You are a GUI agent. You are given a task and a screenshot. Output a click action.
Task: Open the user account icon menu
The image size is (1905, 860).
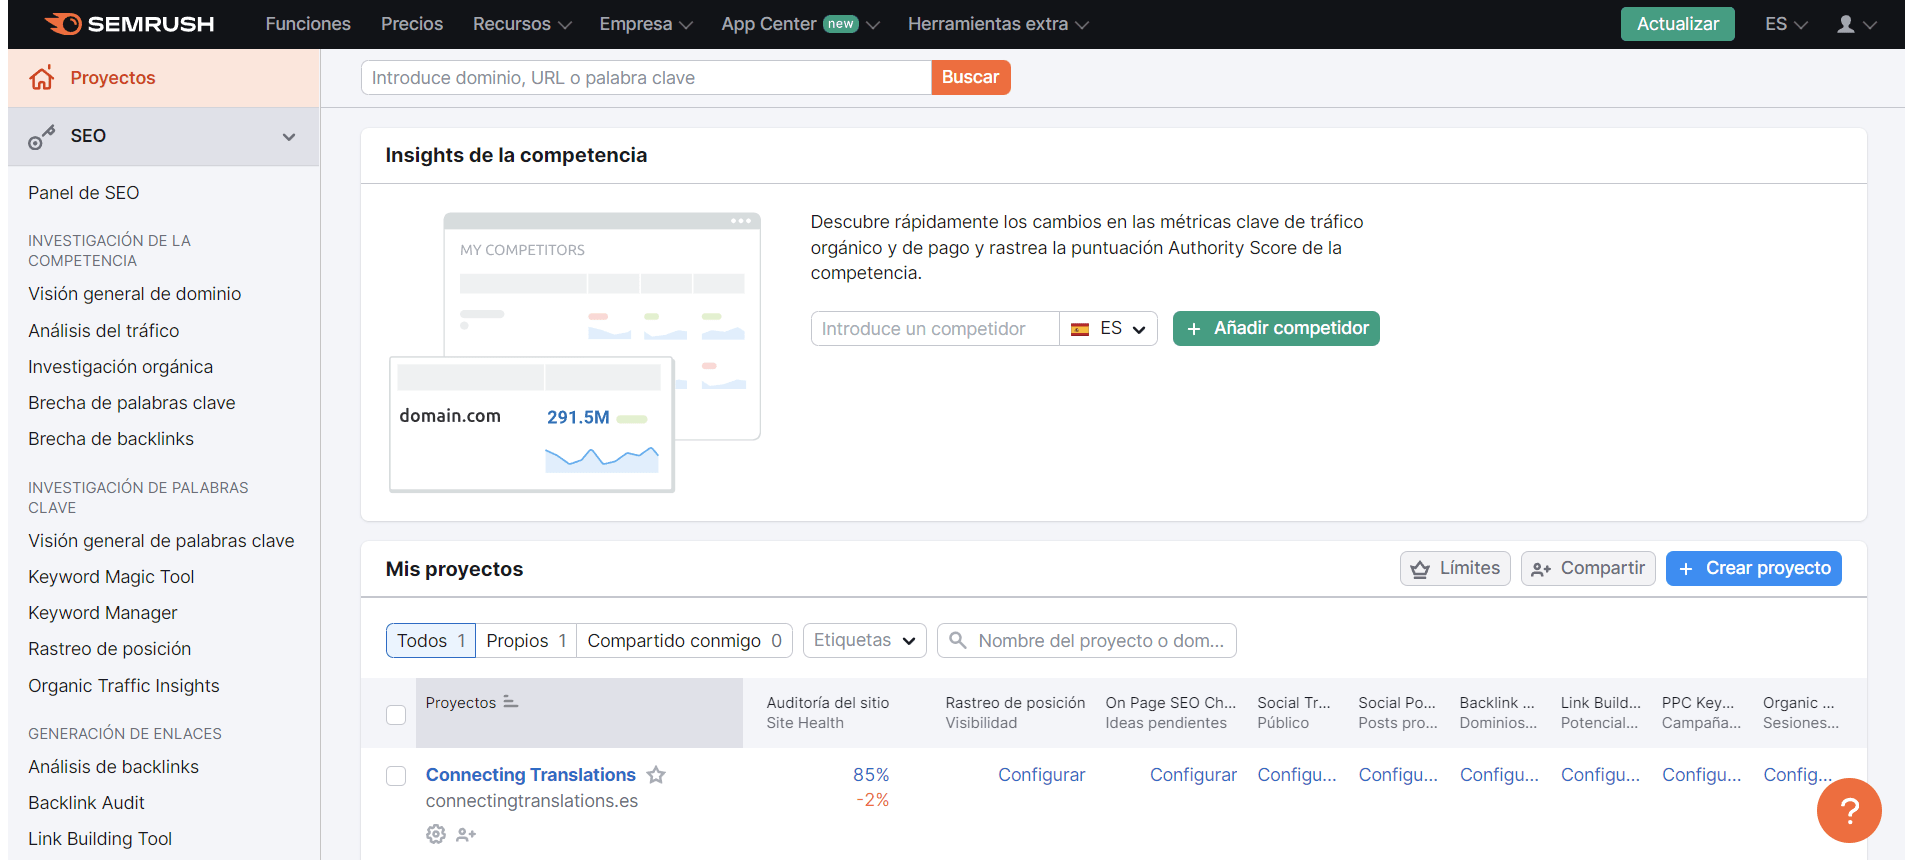[1856, 24]
